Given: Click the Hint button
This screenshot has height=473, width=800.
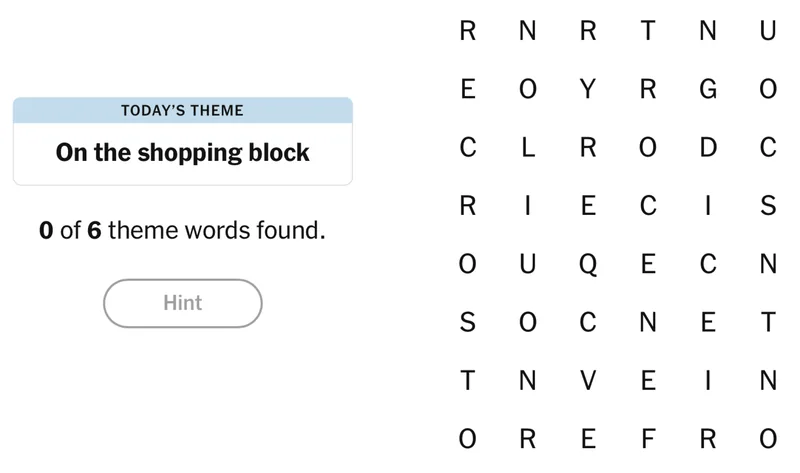Looking at the screenshot, I should click(x=182, y=303).
